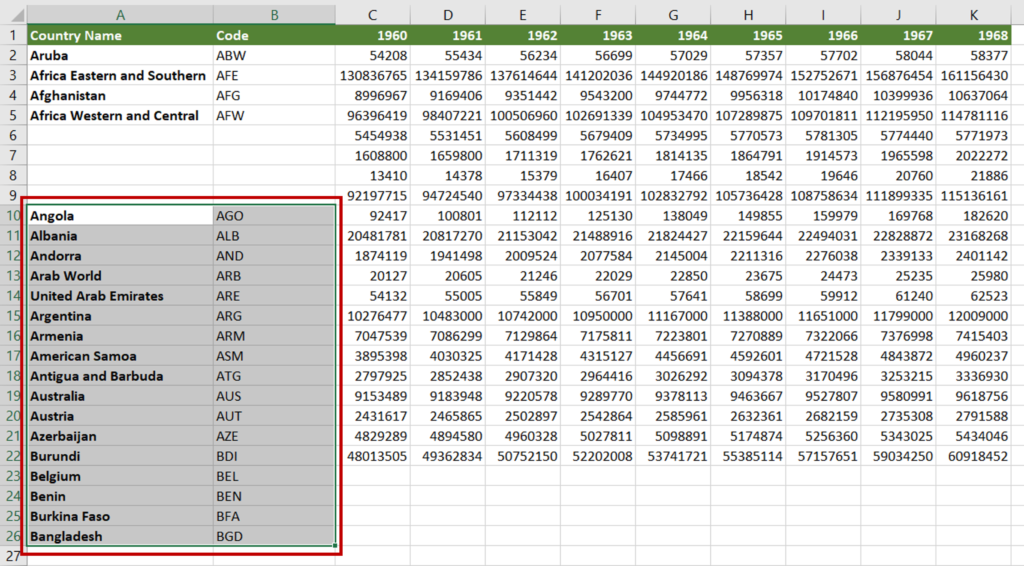The height and width of the screenshot is (566, 1024).
Task: Click the AGO code cell
Action: coord(274,215)
